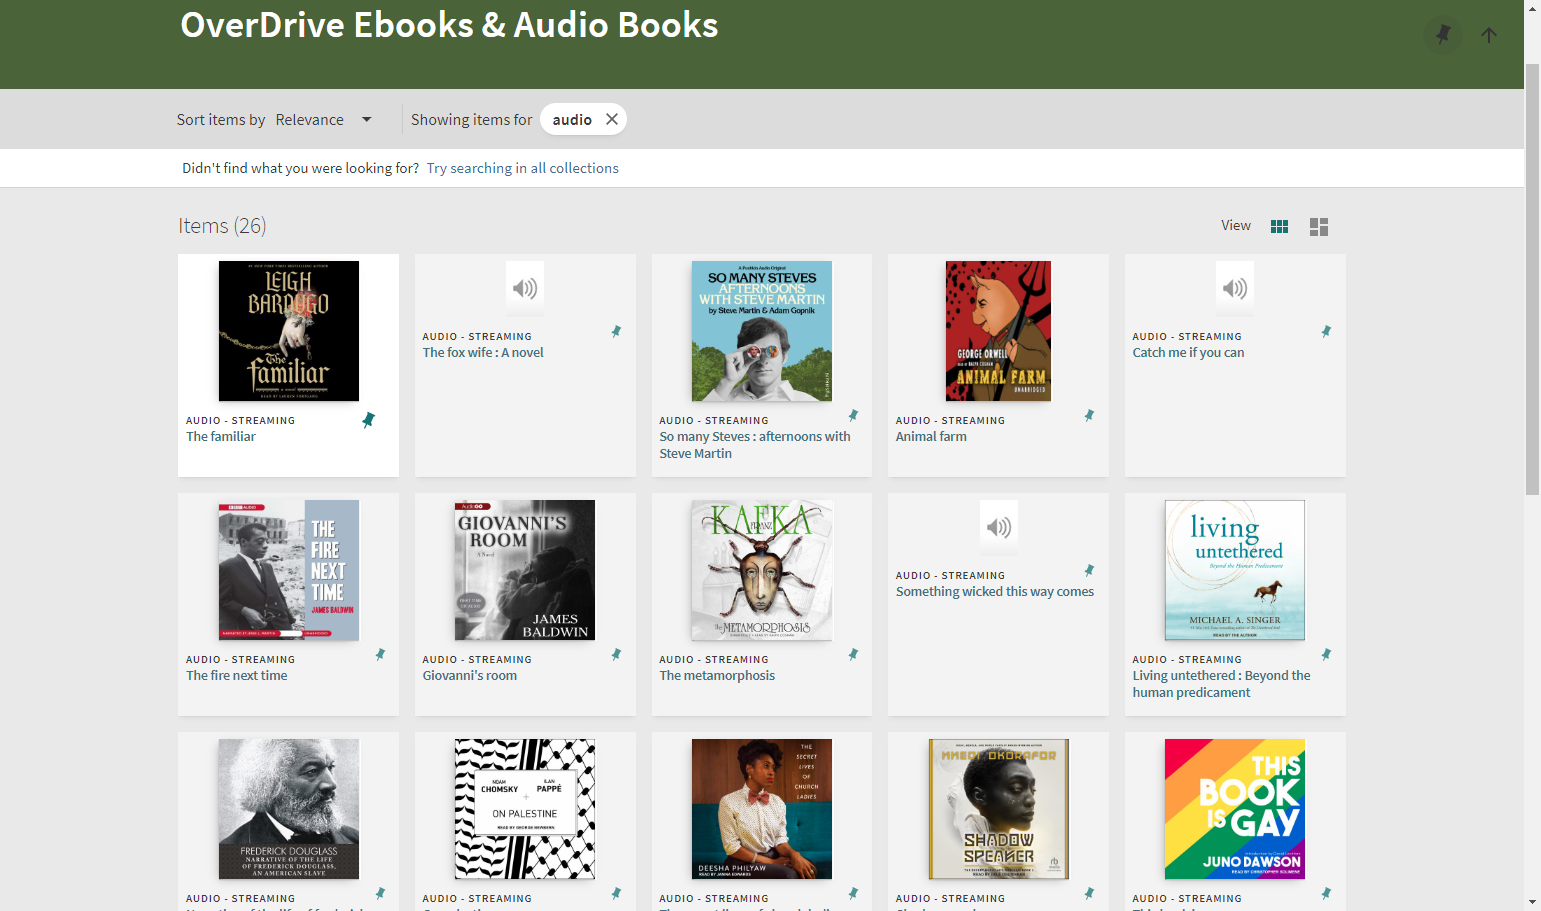Click speaker icon above 'Something wicked this way comes'
The height and width of the screenshot is (911, 1541).
pos(998,528)
